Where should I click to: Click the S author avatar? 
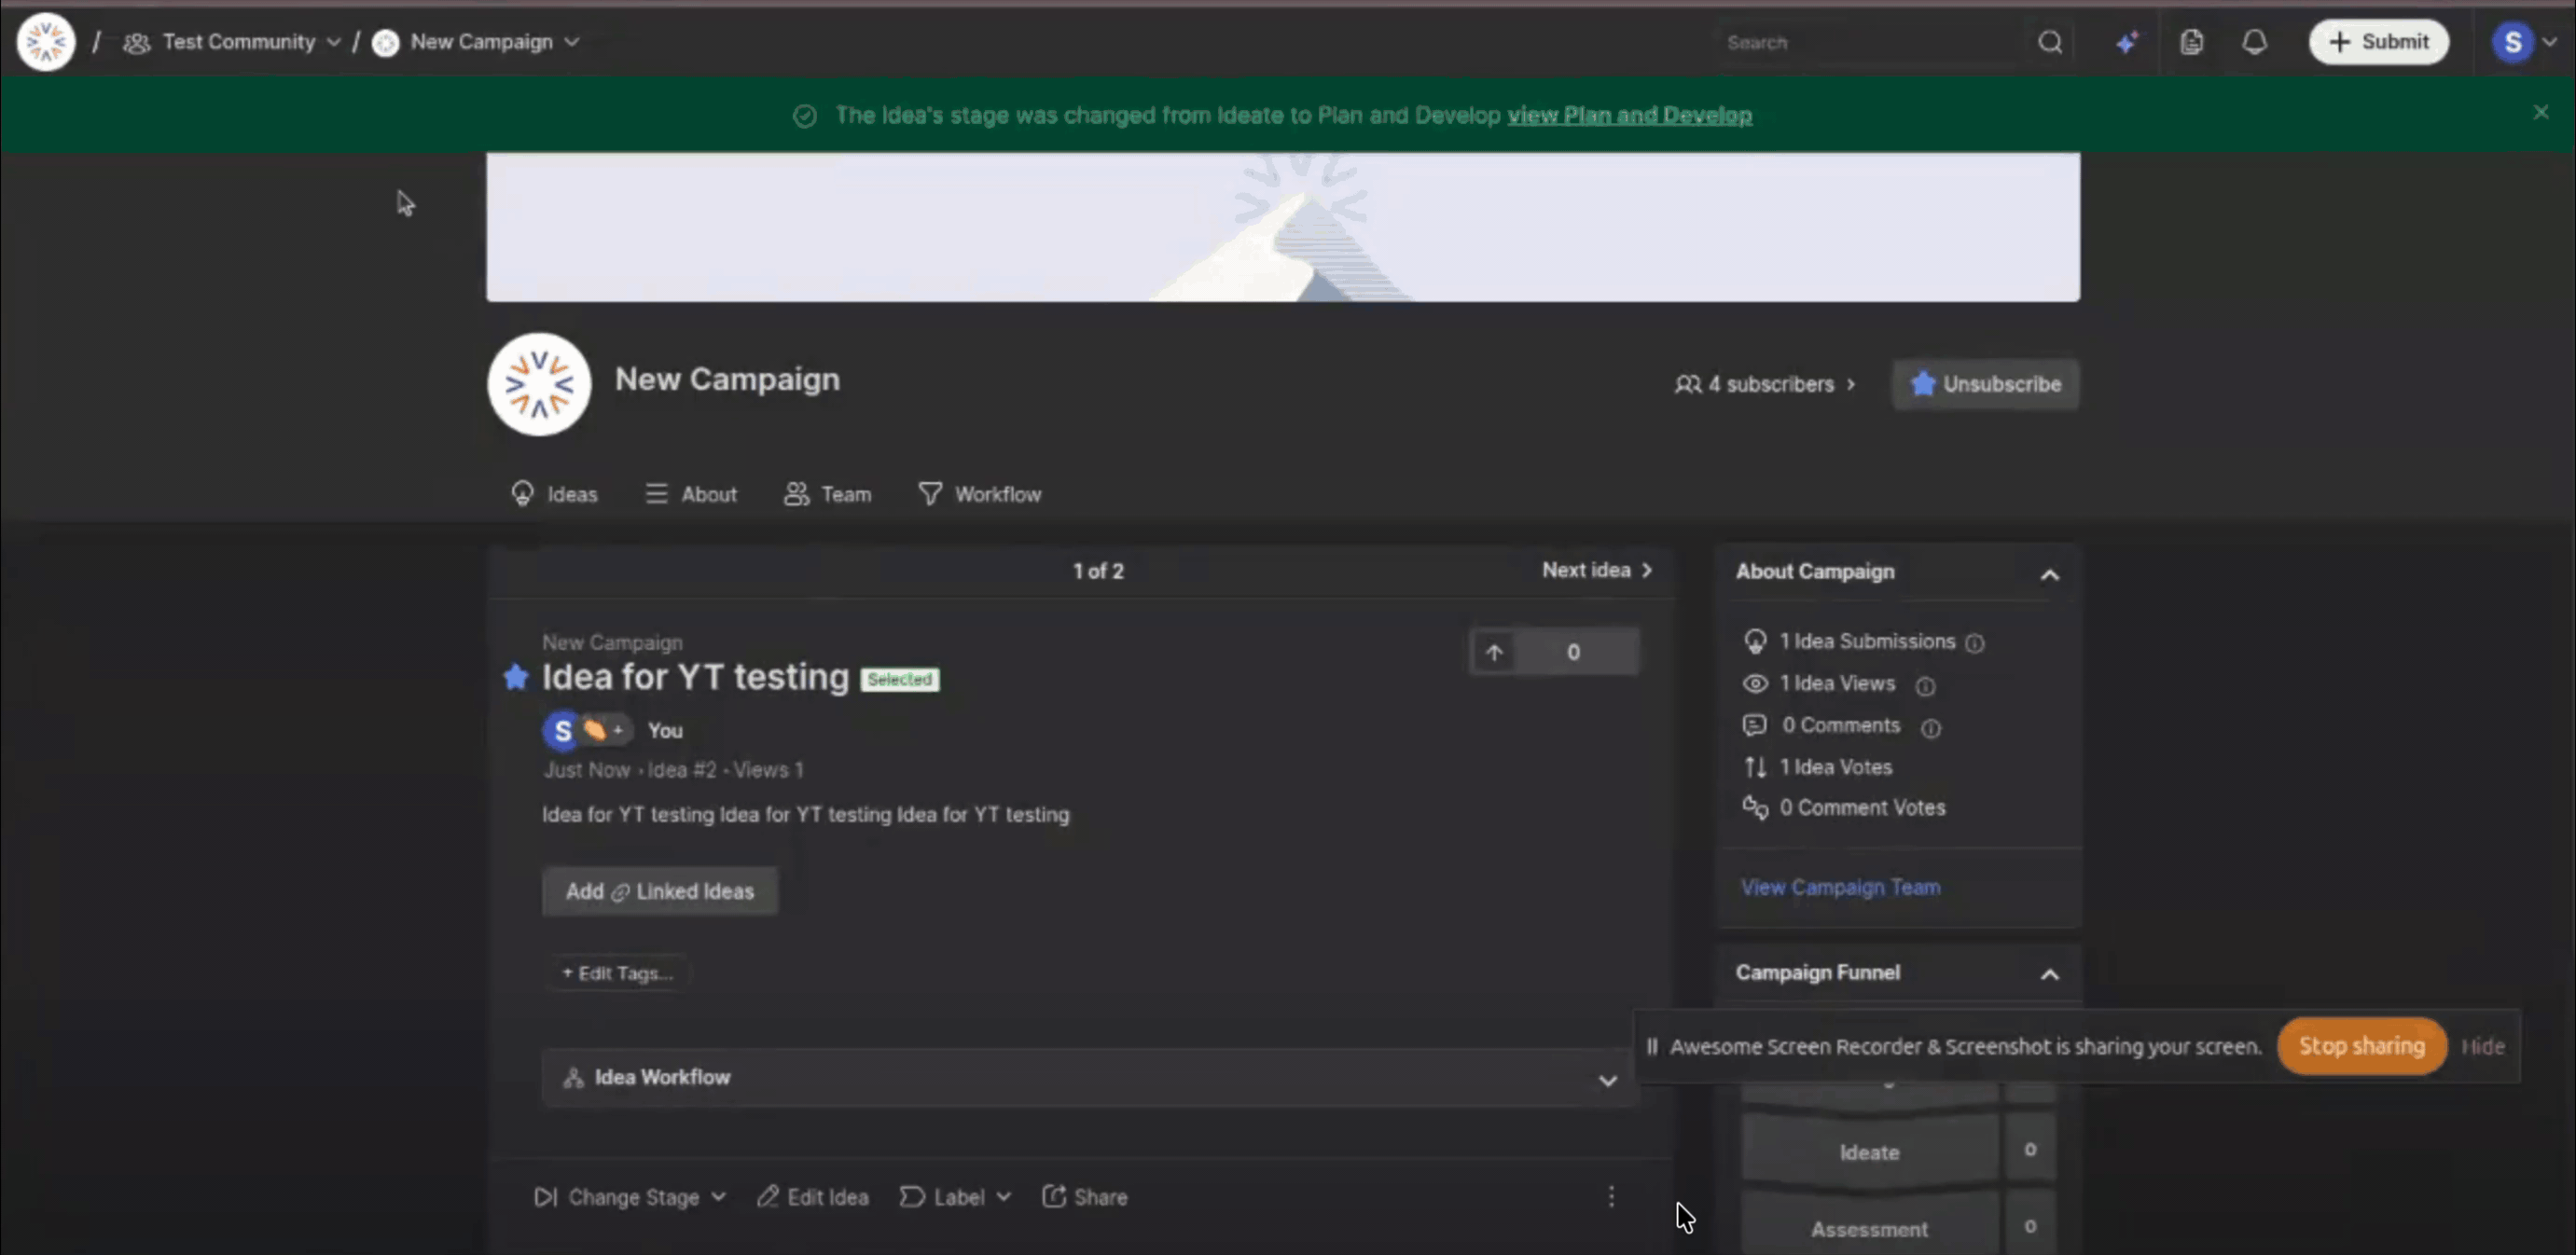[x=562, y=730]
